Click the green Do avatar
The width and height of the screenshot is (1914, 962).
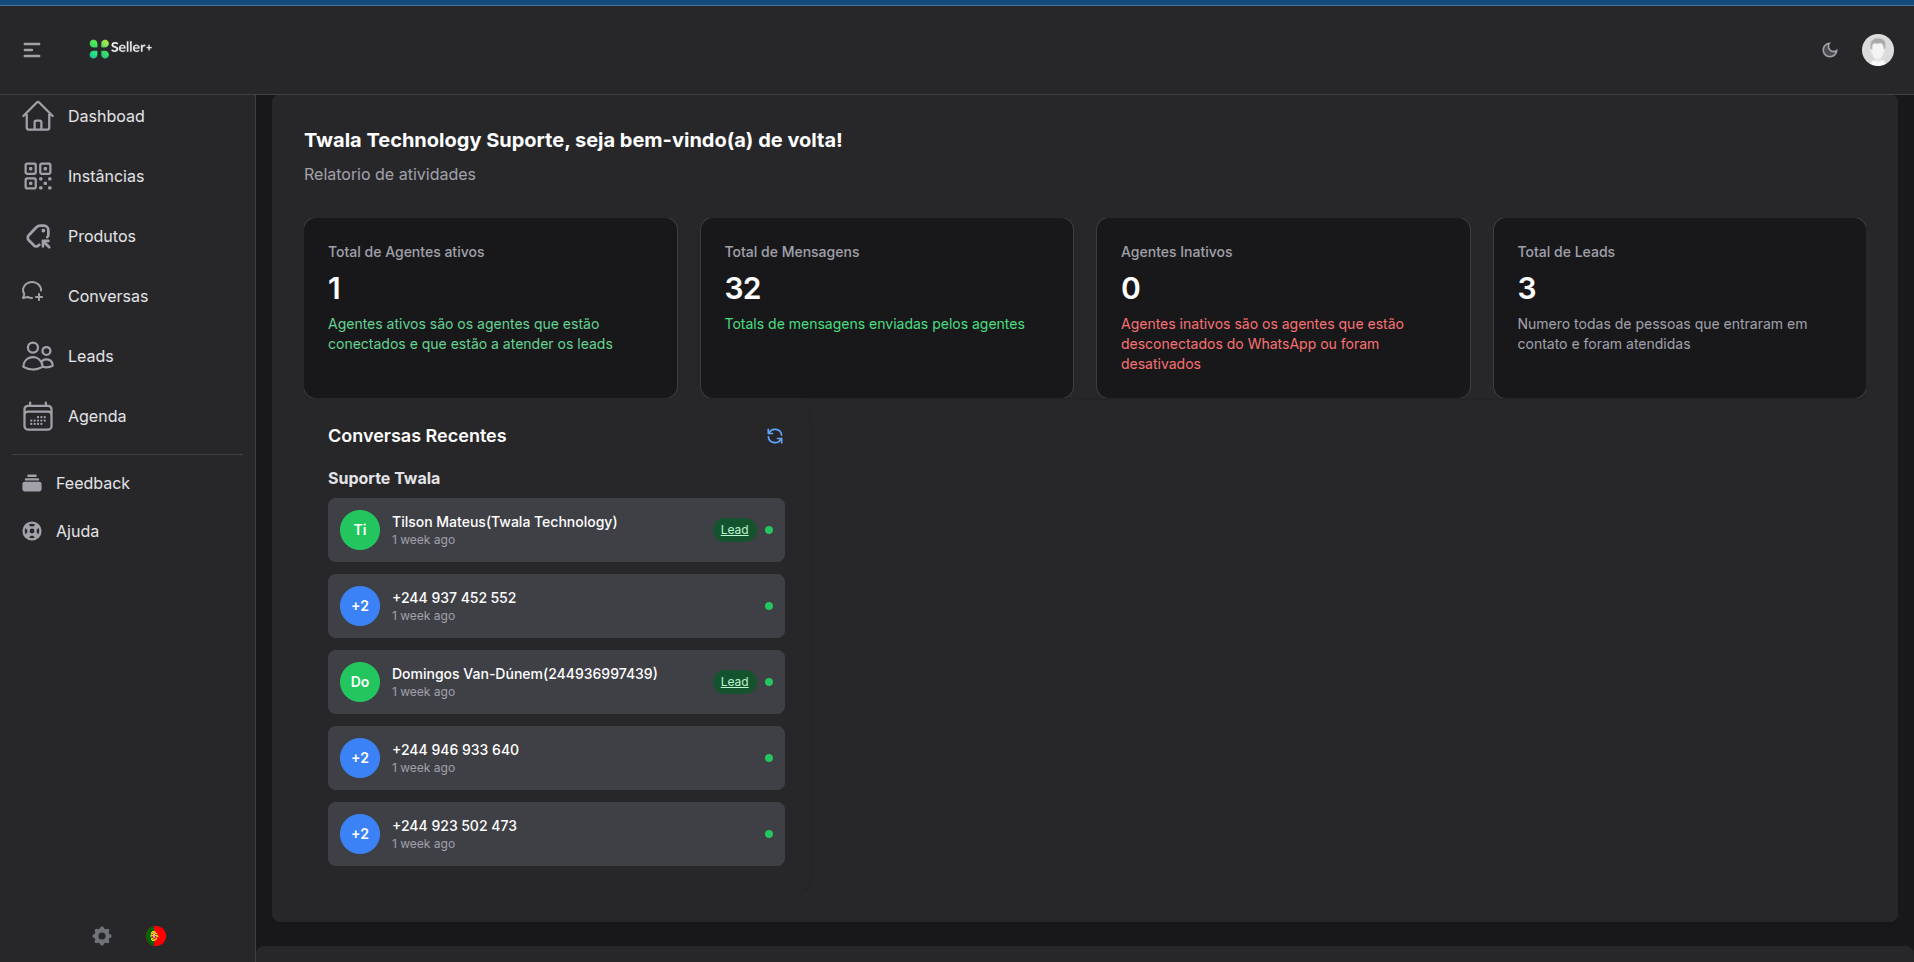click(x=360, y=682)
